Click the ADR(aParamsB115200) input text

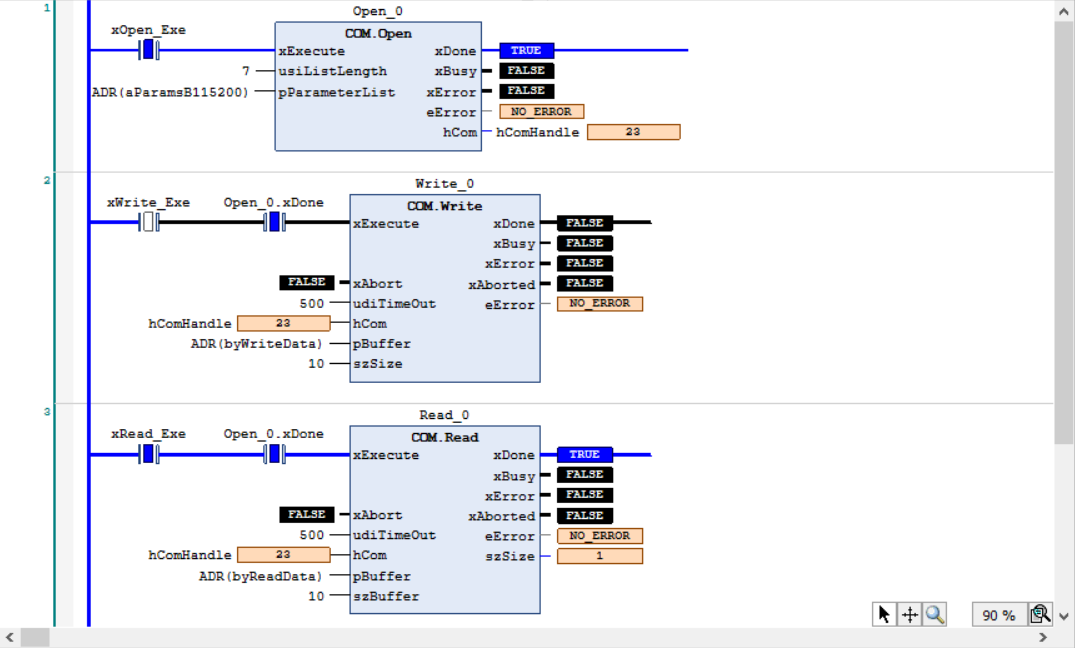click(170, 92)
